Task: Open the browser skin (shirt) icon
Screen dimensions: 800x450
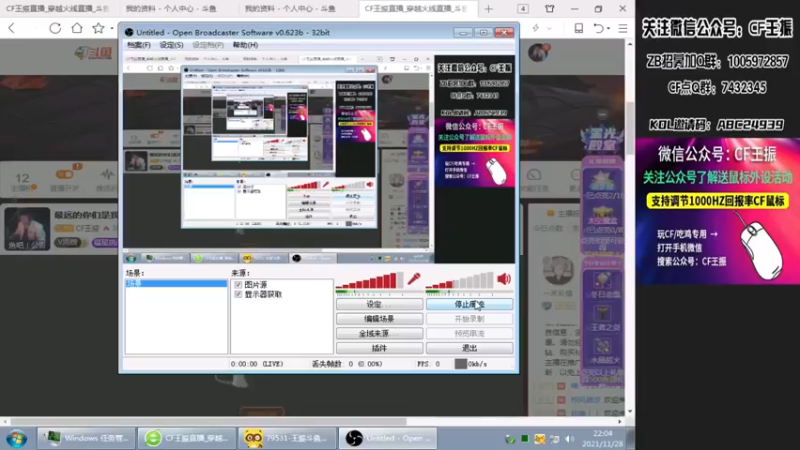Action: pyautogui.click(x=549, y=9)
